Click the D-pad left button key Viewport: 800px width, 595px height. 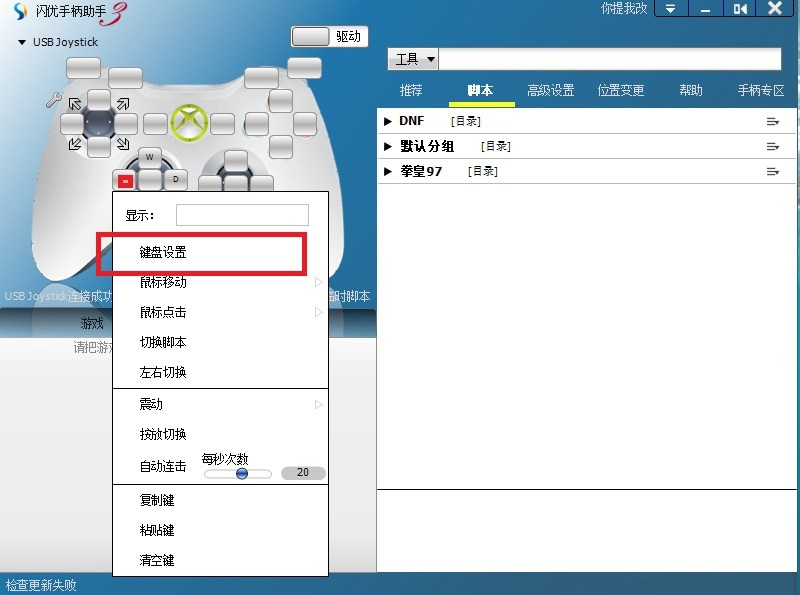click(x=72, y=124)
